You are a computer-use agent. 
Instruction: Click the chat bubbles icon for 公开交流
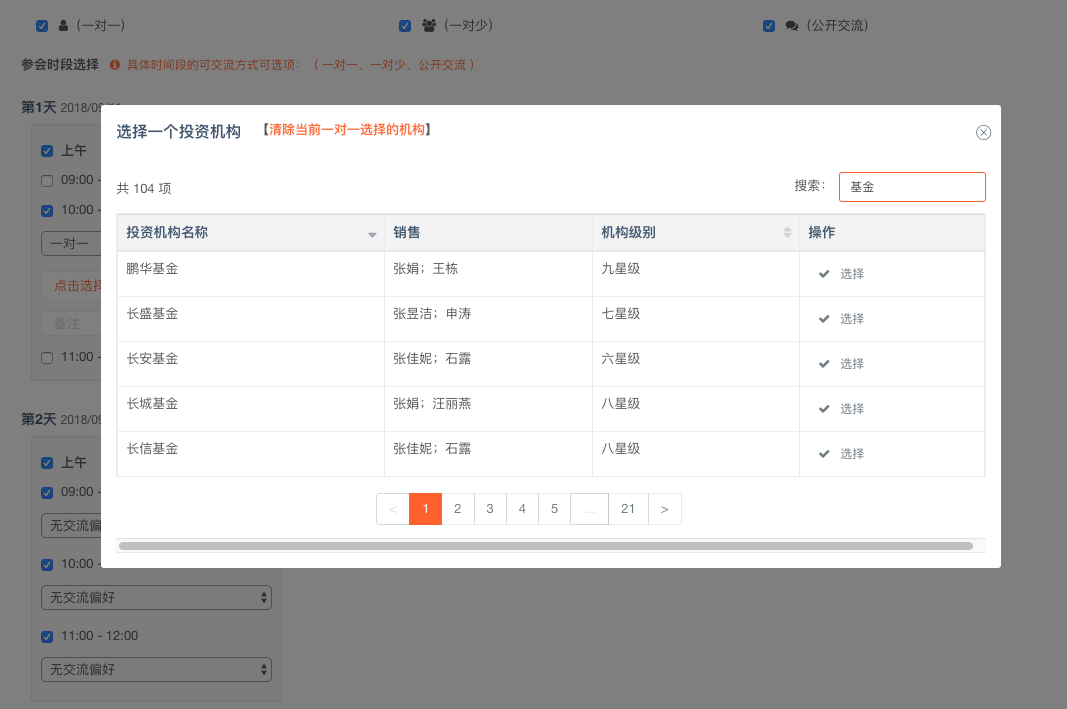click(791, 26)
